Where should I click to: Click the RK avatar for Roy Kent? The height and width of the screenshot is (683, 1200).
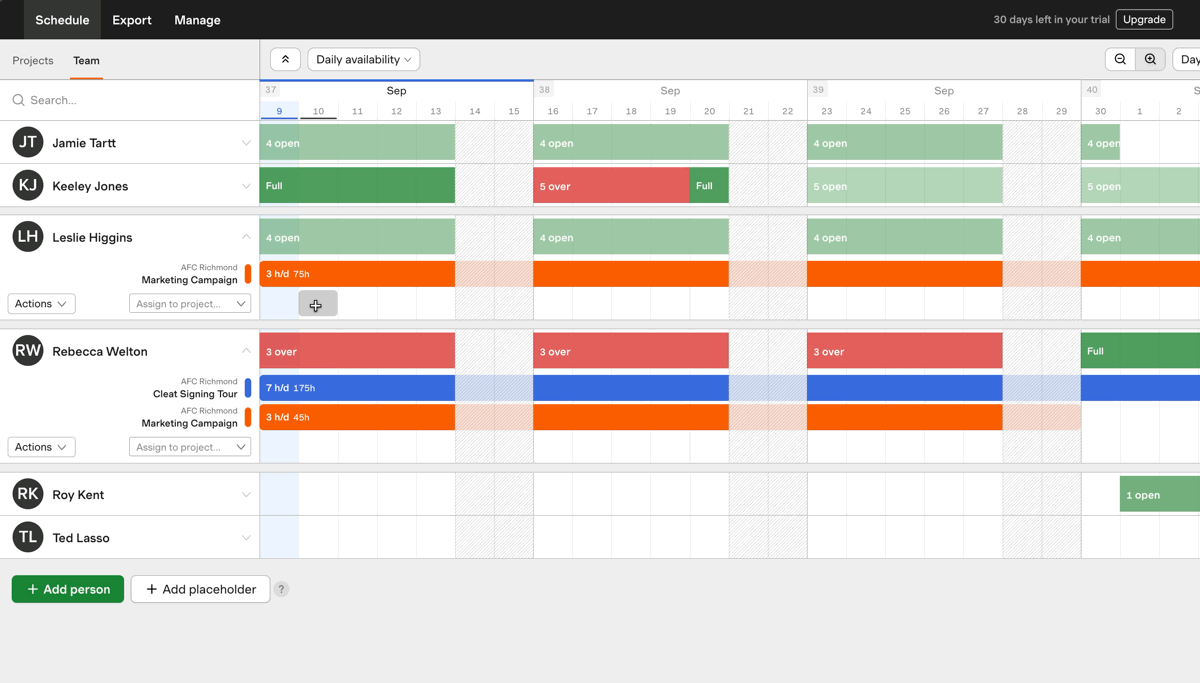[x=28, y=494]
